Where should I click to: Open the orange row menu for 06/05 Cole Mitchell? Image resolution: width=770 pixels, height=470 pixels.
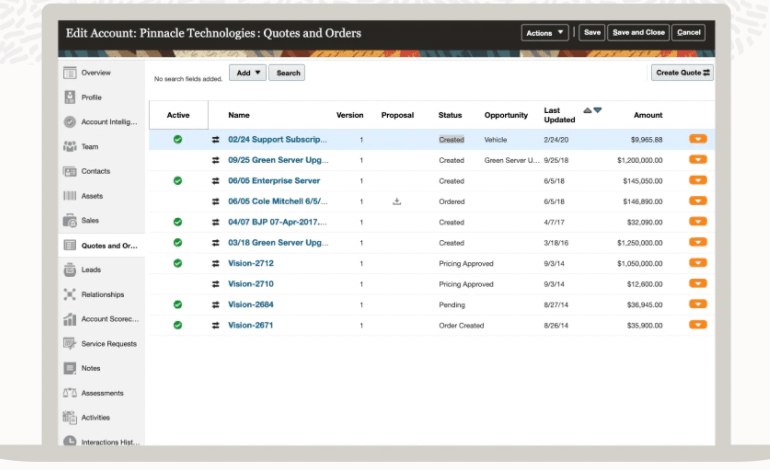[698, 201]
